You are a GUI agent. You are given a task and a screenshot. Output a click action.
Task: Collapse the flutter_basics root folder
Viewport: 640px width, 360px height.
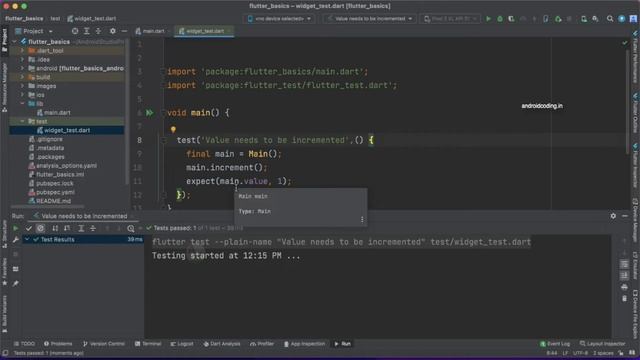(15, 42)
